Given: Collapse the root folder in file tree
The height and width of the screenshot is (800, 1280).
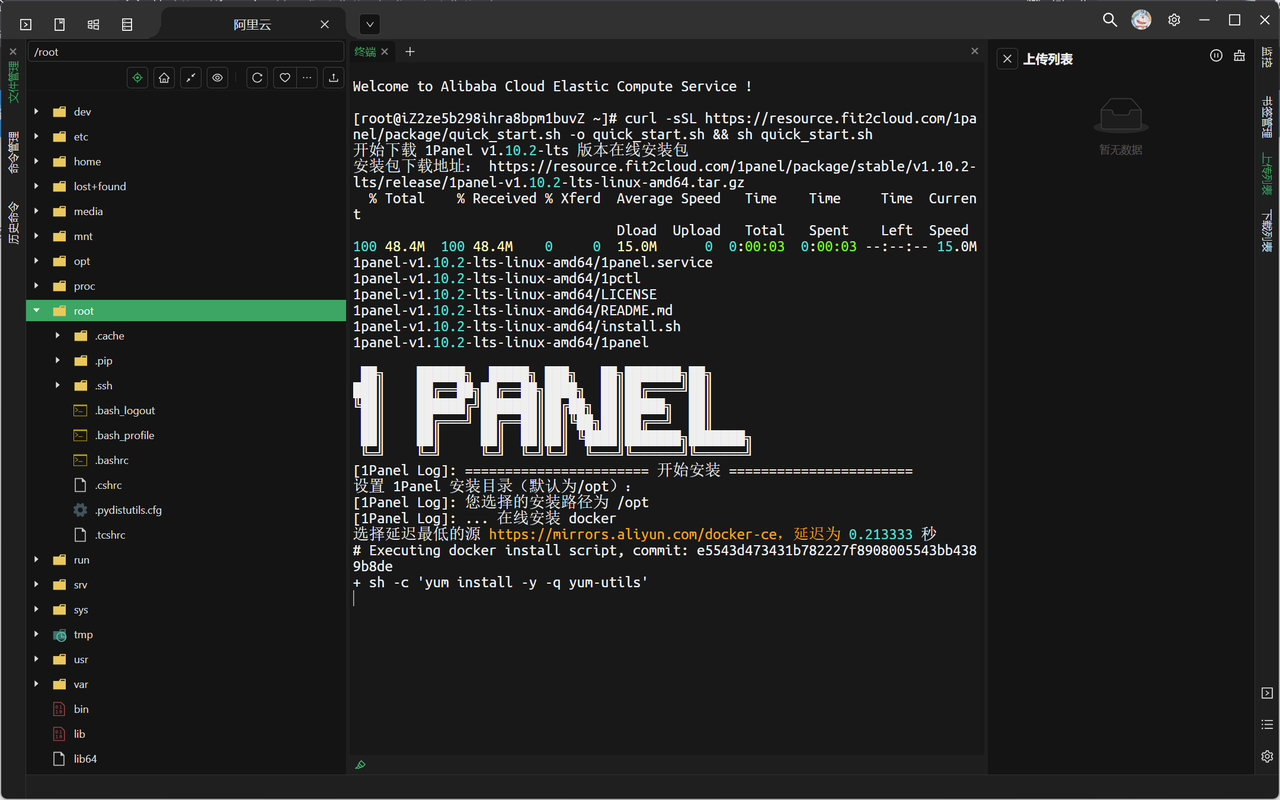Looking at the screenshot, I should tap(37, 311).
